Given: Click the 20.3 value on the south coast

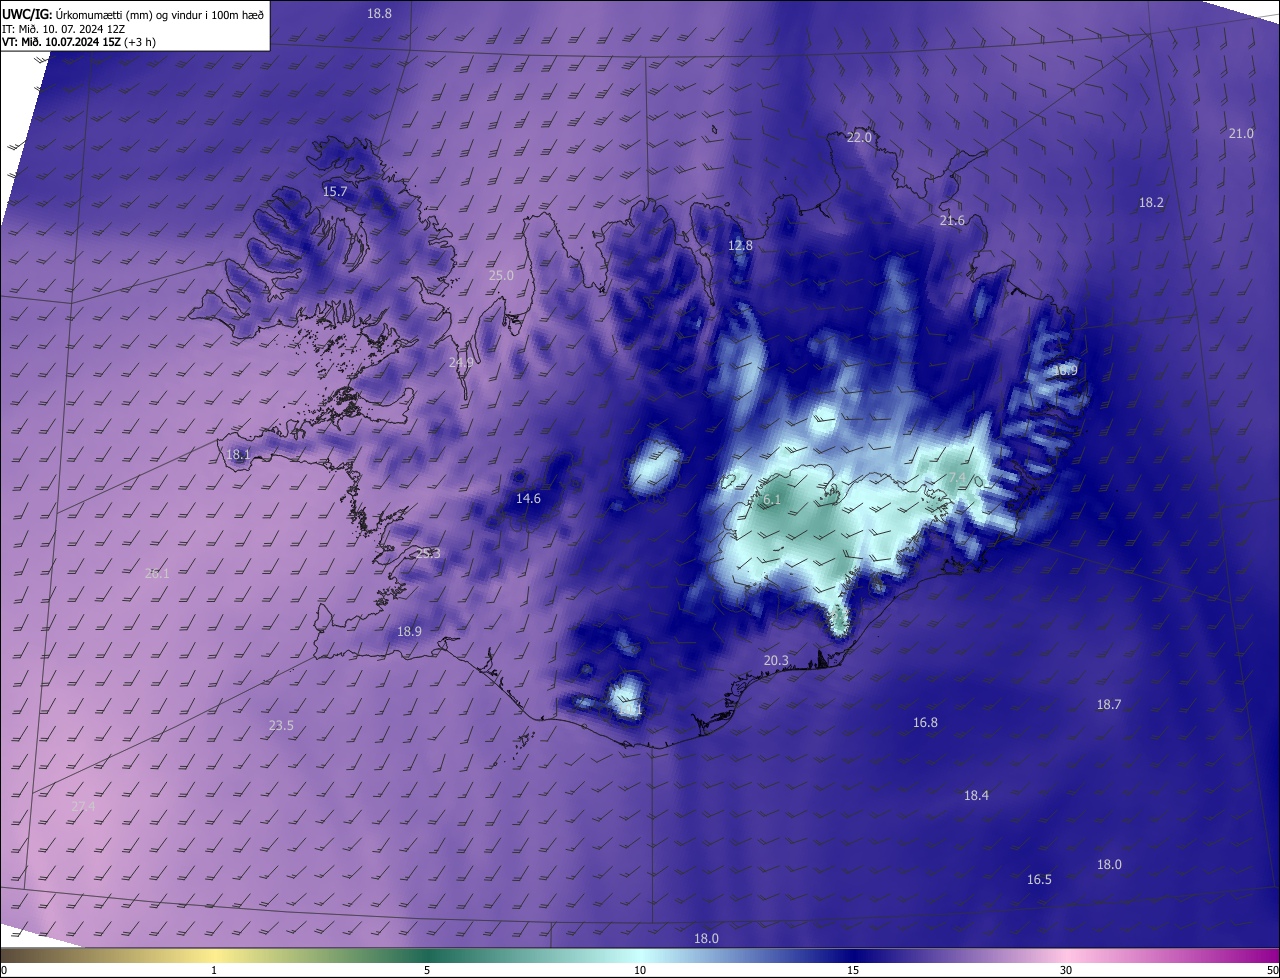Looking at the screenshot, I should click(776, 660).
